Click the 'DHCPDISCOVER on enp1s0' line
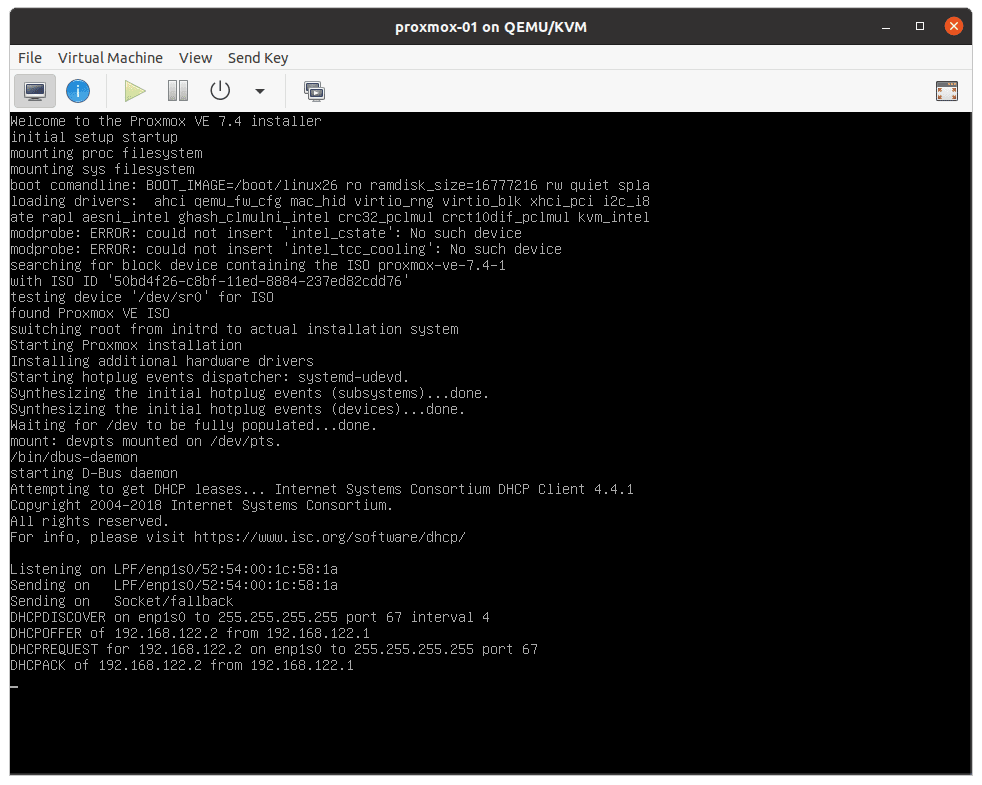Image resolution: width=982 pixels, height=785 pixels. coord(250,617)
